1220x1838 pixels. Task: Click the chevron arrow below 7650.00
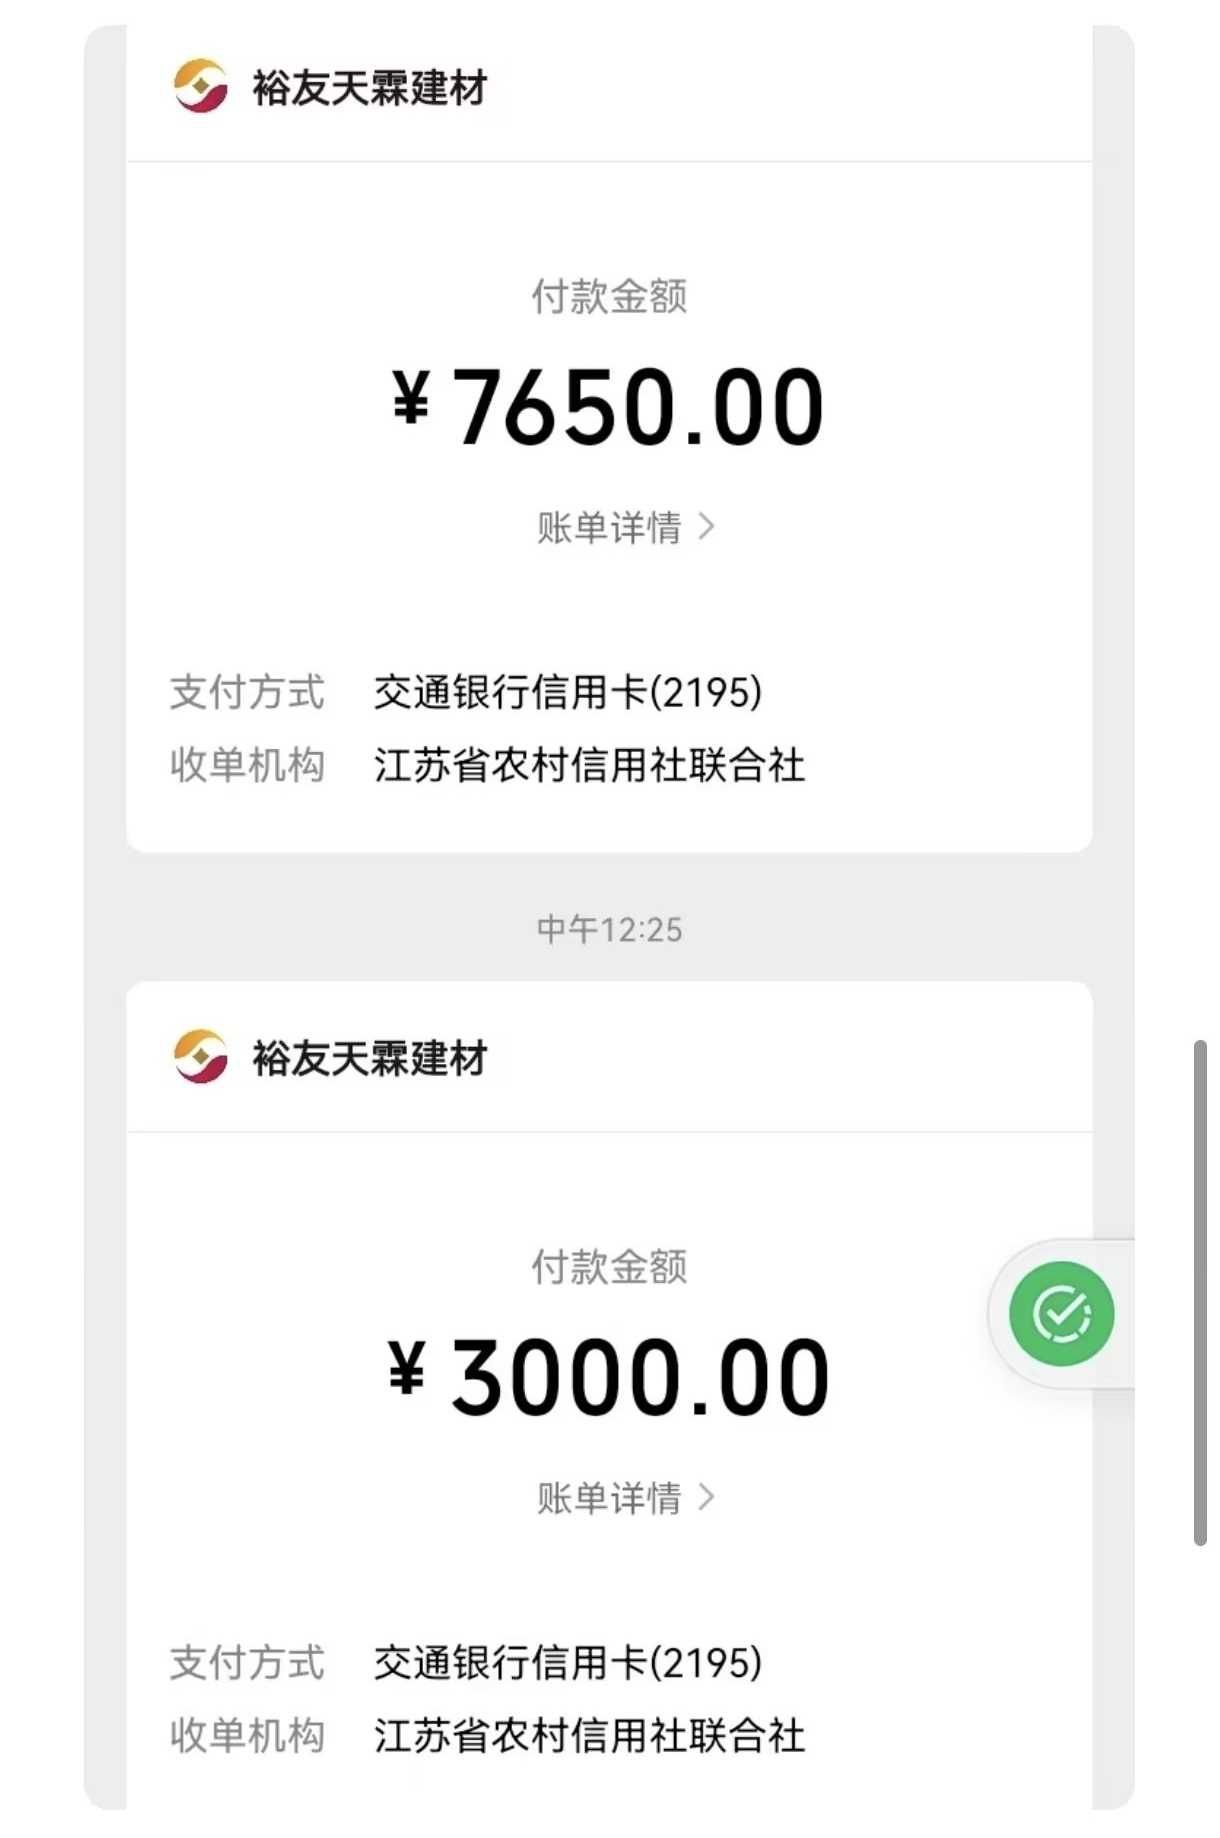[707, 526]
